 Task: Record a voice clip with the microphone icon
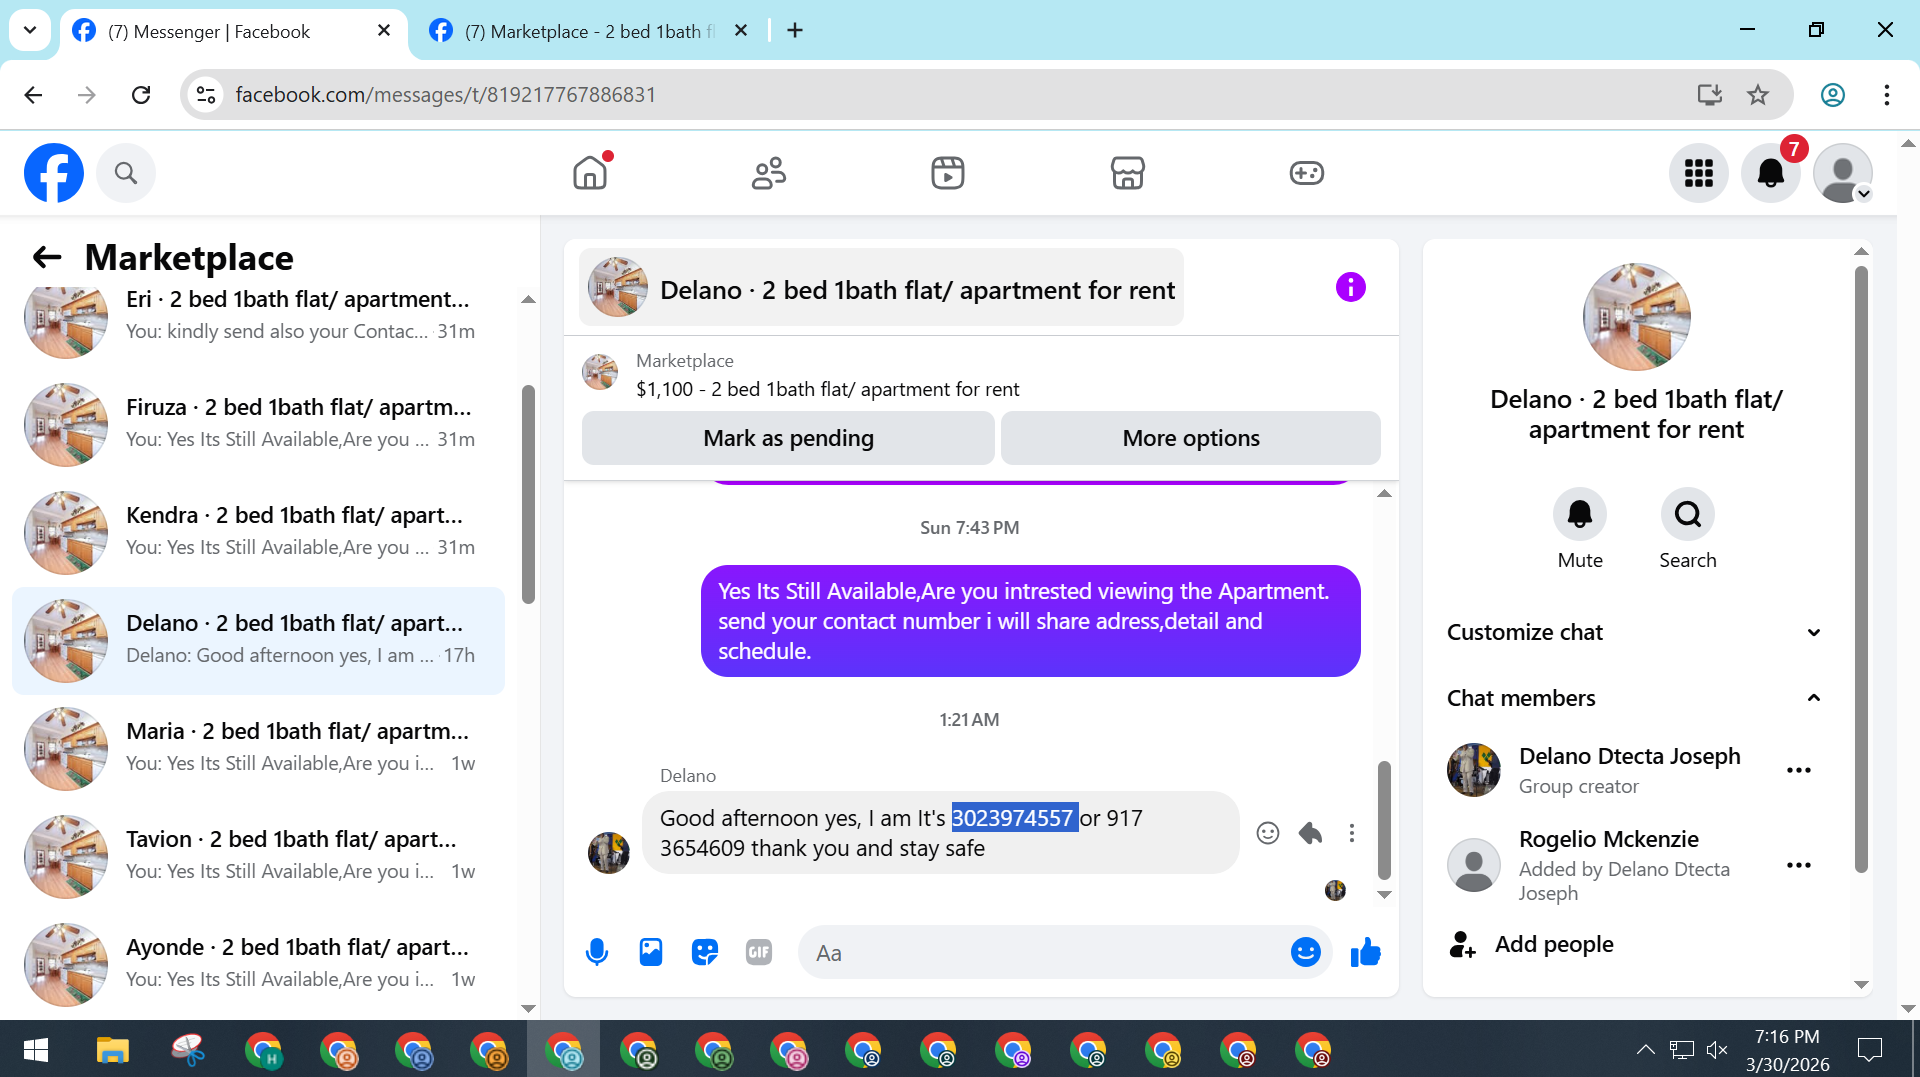click(x=597, y=952)
